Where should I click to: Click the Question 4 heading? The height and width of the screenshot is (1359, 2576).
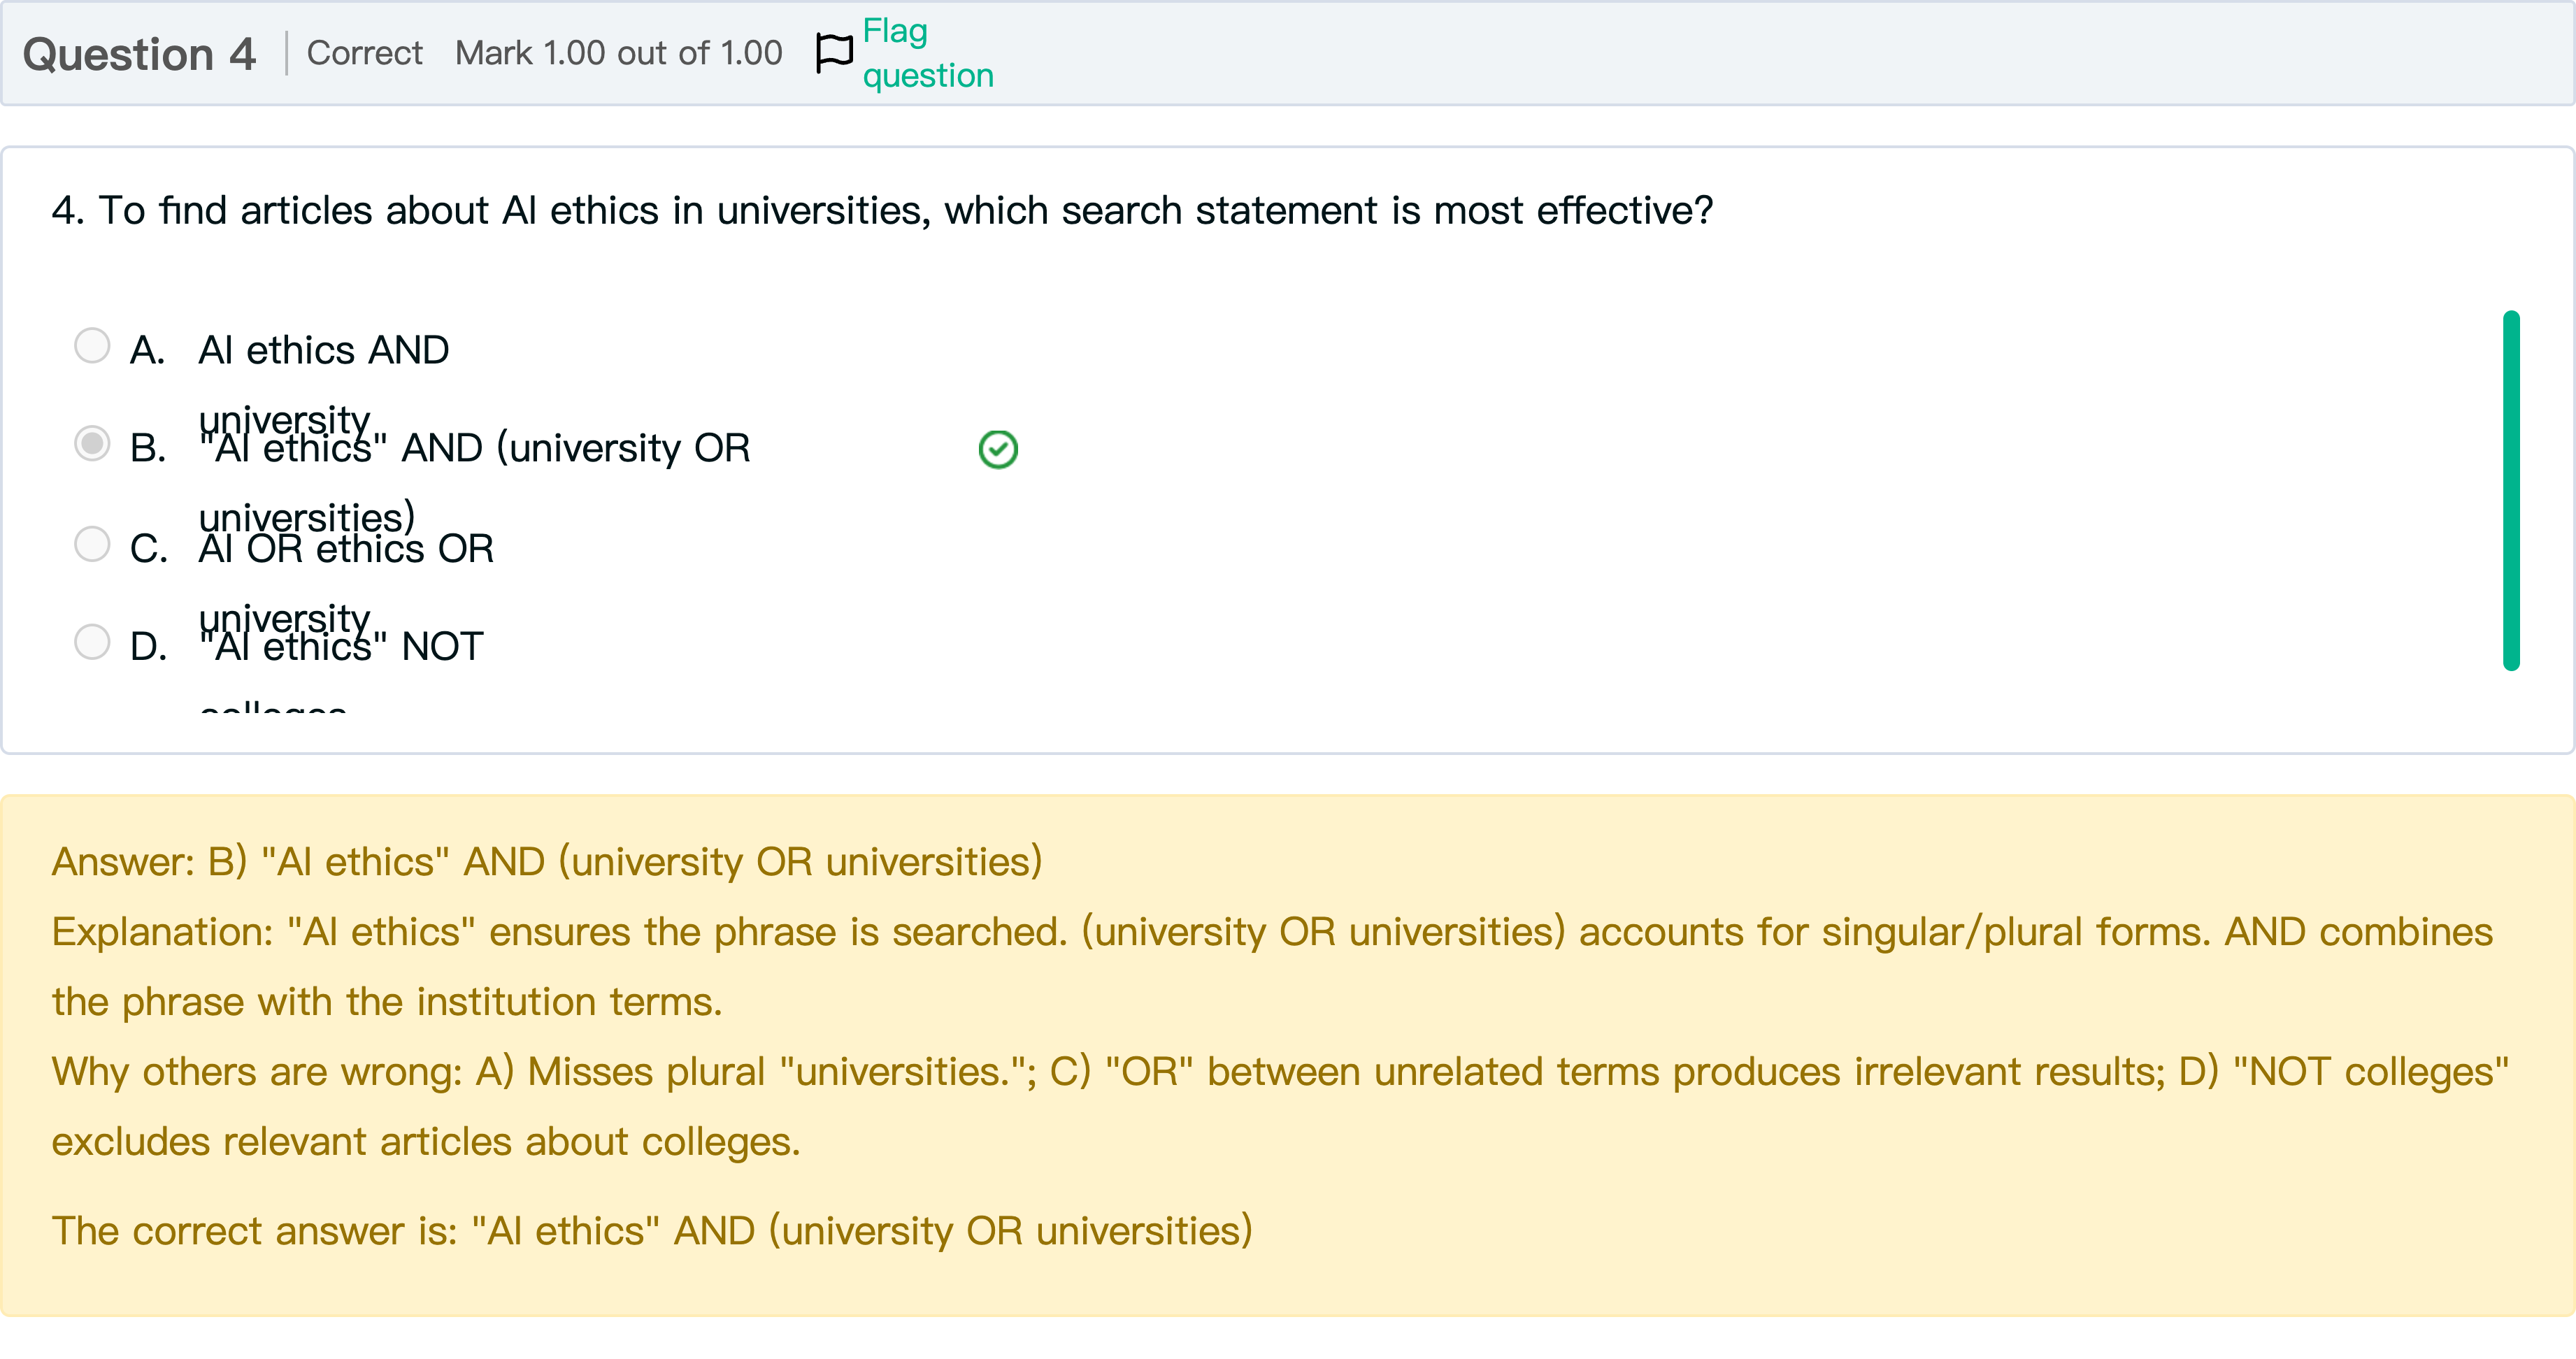139,54
